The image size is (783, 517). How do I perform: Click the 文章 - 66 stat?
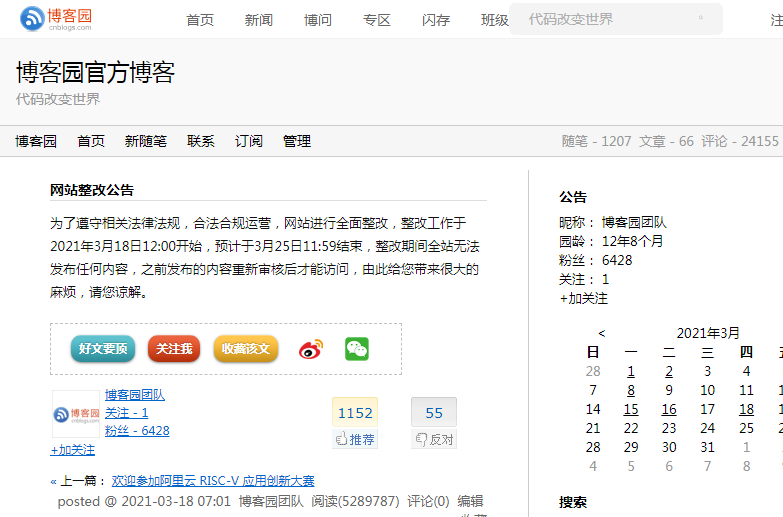click(666, 141)
